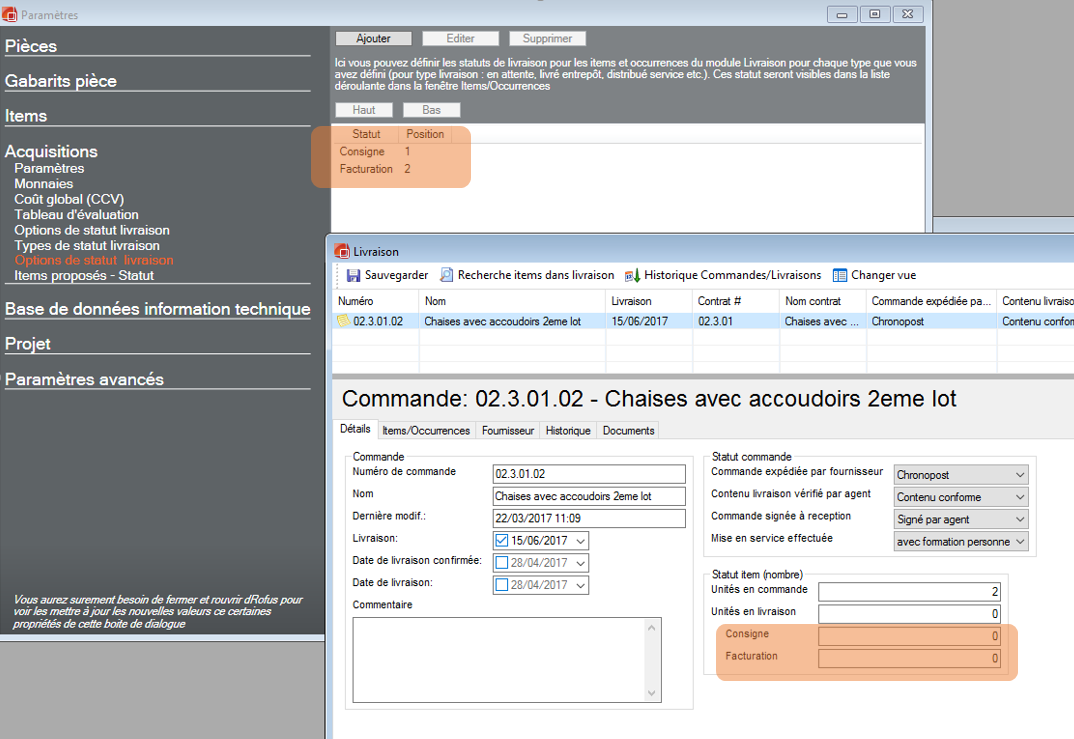
Task: Click the Haut button
Action: click(x=364, y=110)
